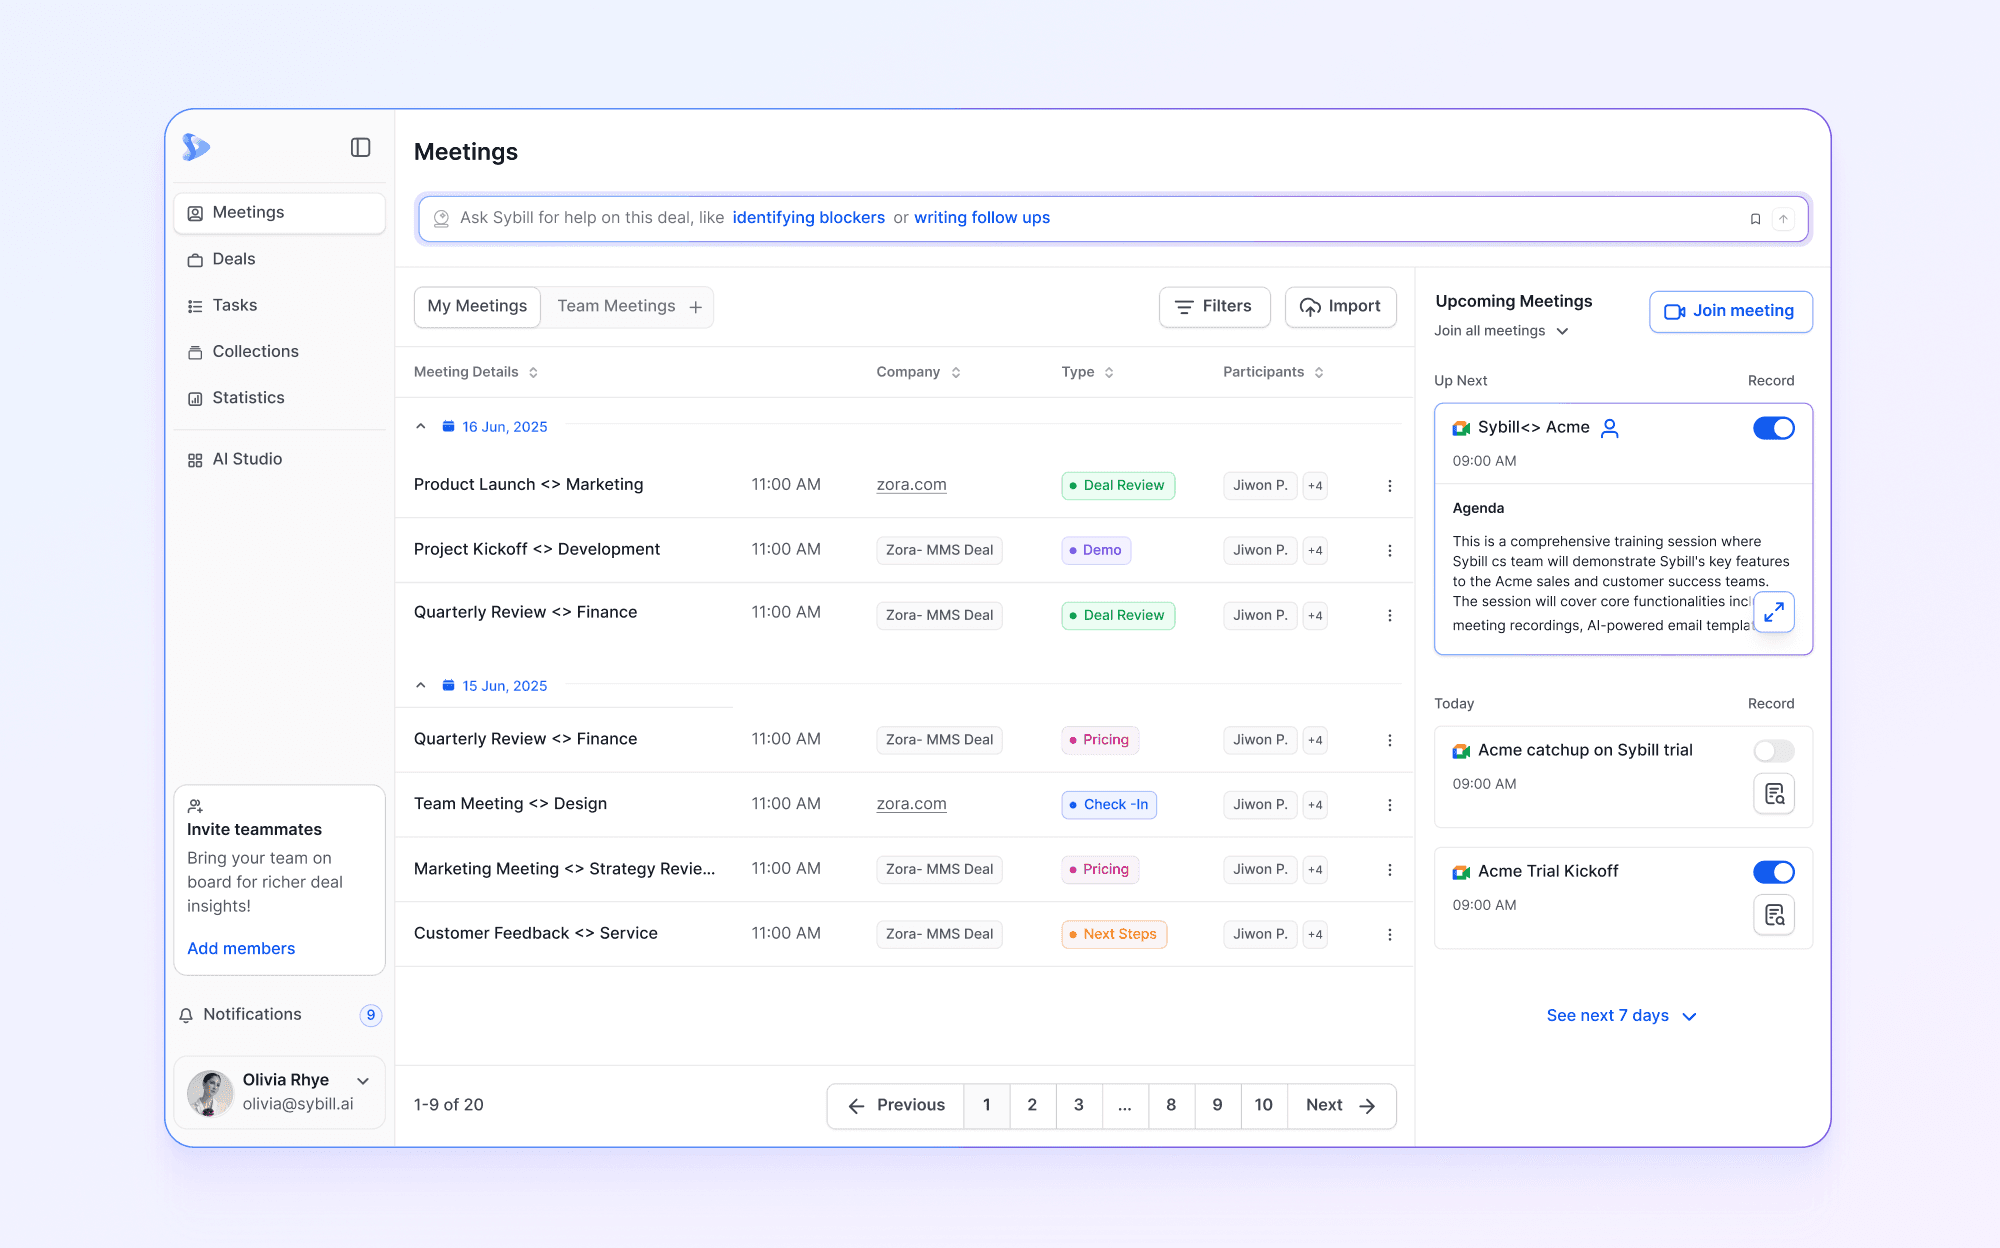Image resolution: width=2000 pixels, height=1248 pixels.
Task: Click the bookmark icon in Ask Sybill bar
Action: 1755,219
